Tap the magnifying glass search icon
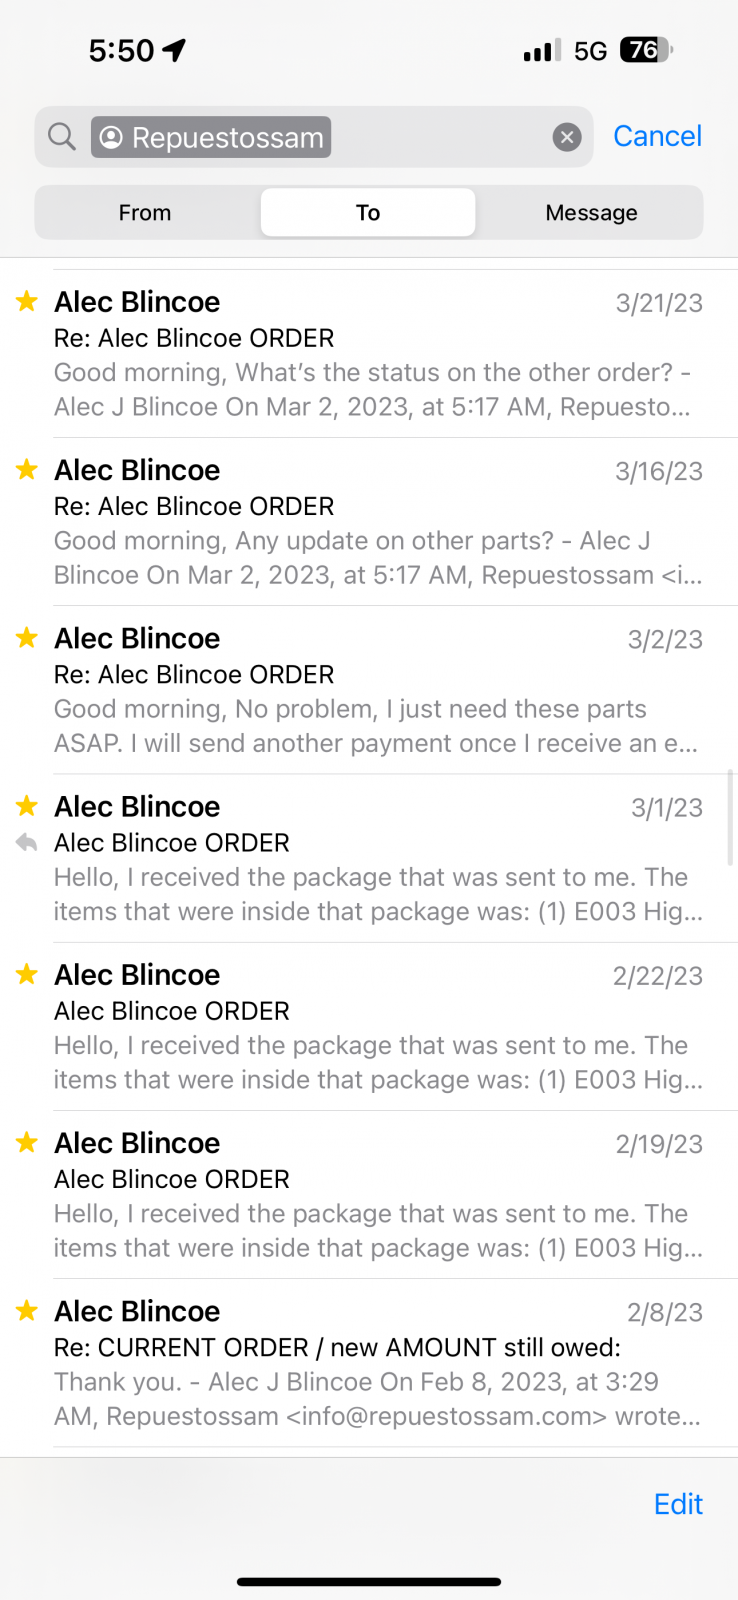738x1600 pixels. click(x=62, y=137)
